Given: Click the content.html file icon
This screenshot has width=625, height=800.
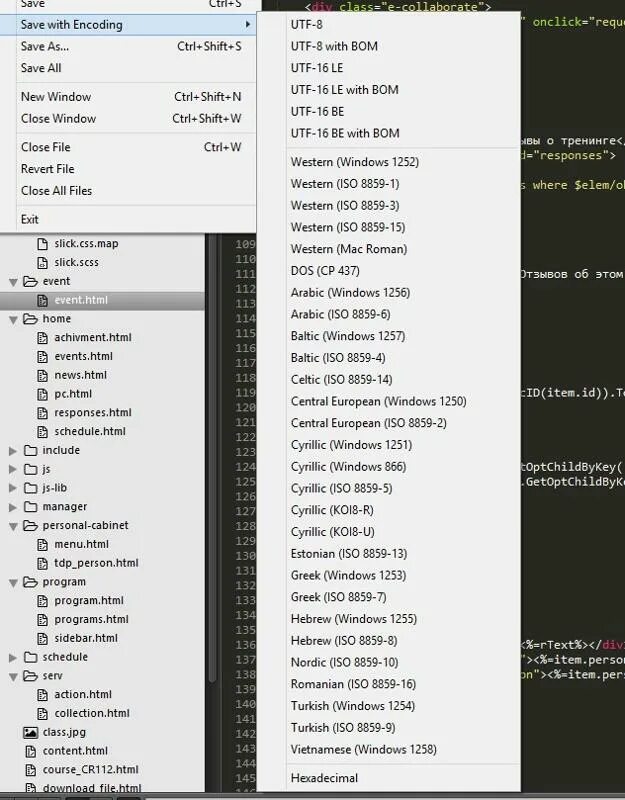Looking at the screenshot, I should [31, 752].
